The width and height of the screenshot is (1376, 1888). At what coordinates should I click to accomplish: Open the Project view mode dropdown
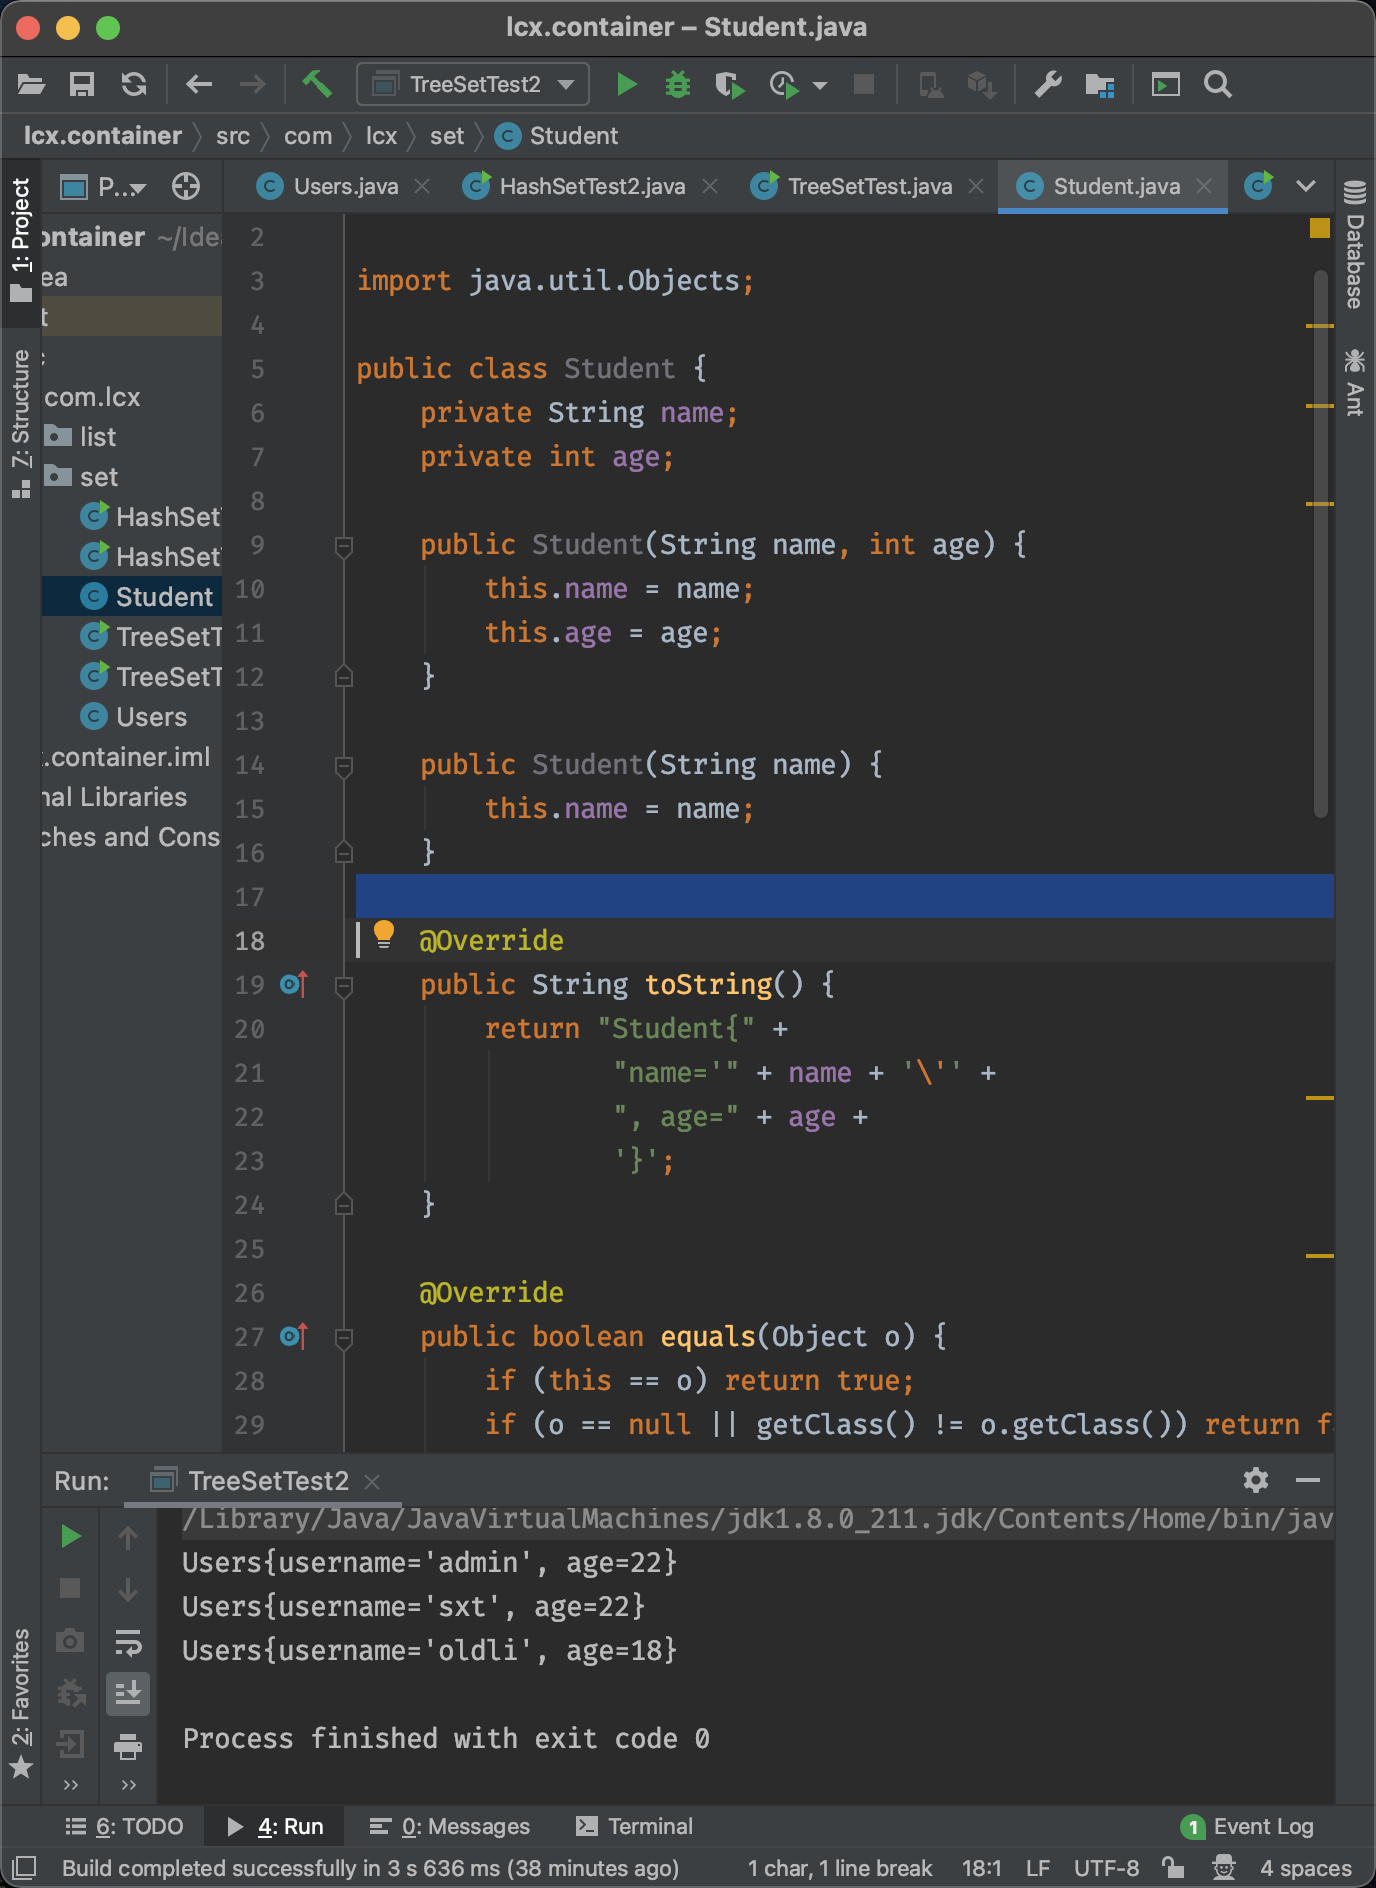point(104,187)
